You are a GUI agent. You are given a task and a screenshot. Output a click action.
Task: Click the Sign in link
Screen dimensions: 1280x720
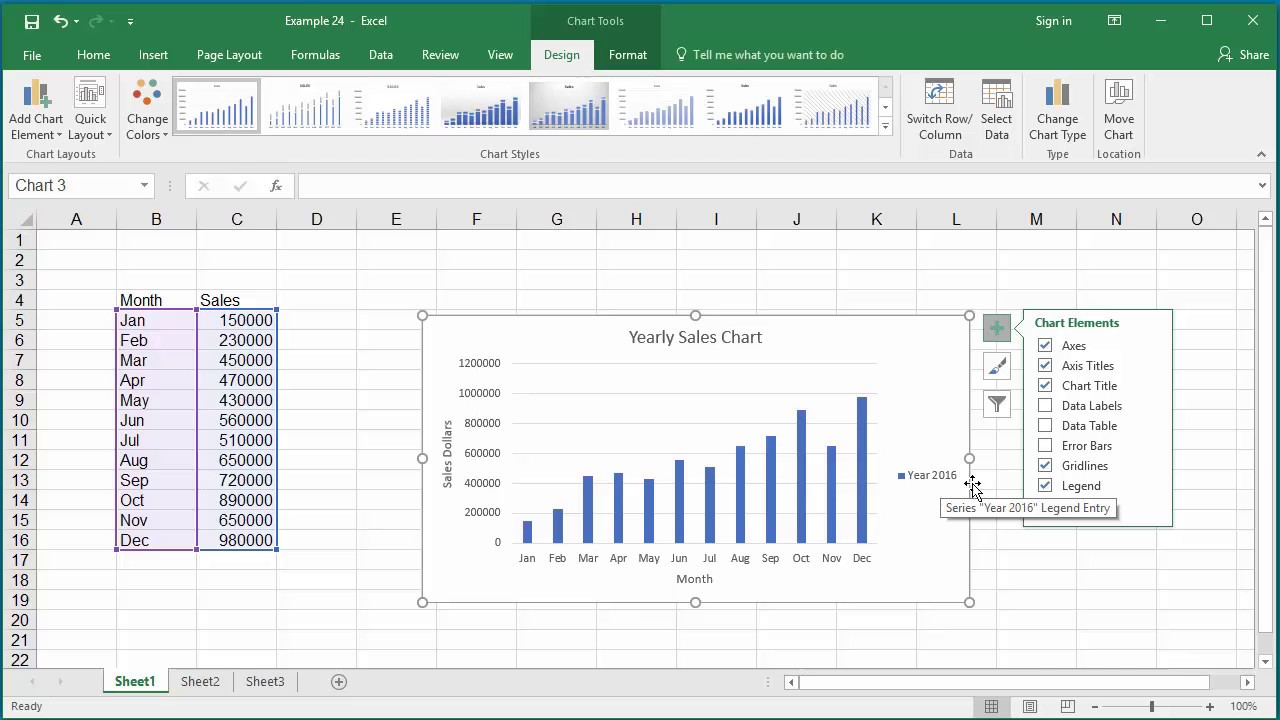(x=1053, y=21)
